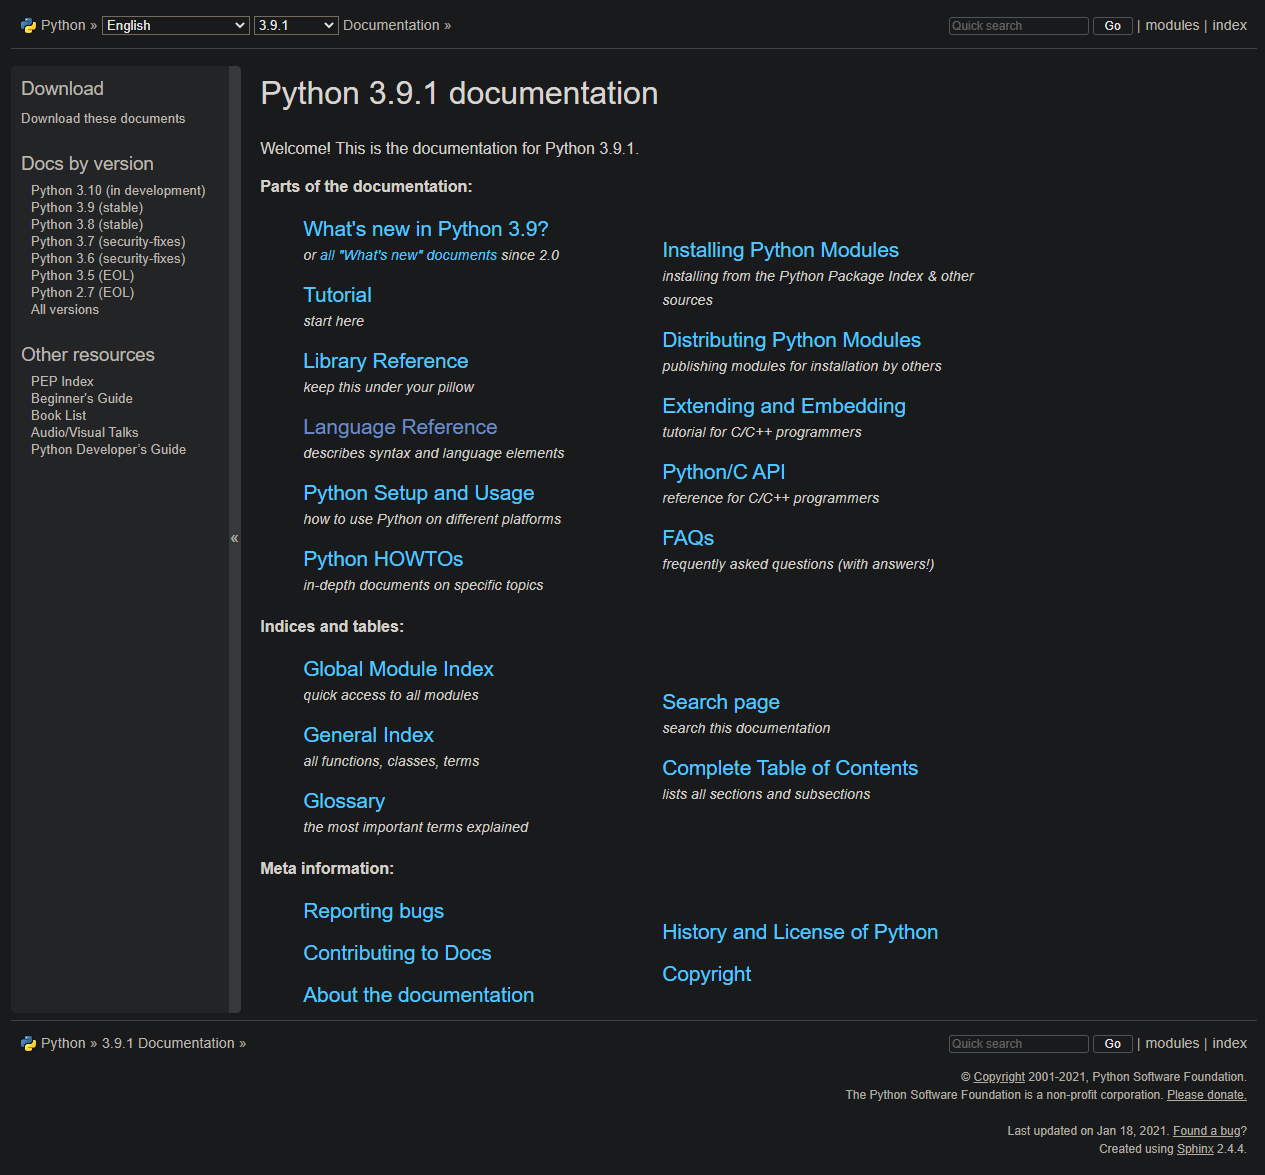
Task: Open the English language dropdown
Action: pyautogui.click(x=175, y=25)
